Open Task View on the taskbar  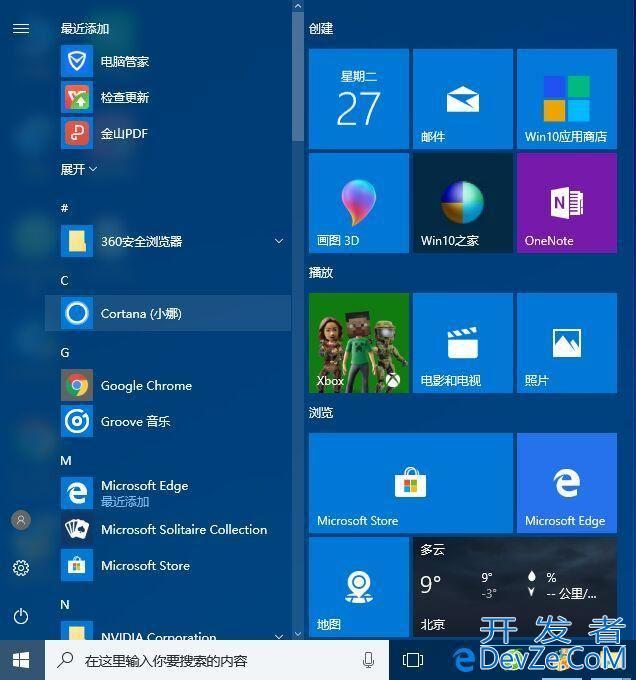(413, 660)
